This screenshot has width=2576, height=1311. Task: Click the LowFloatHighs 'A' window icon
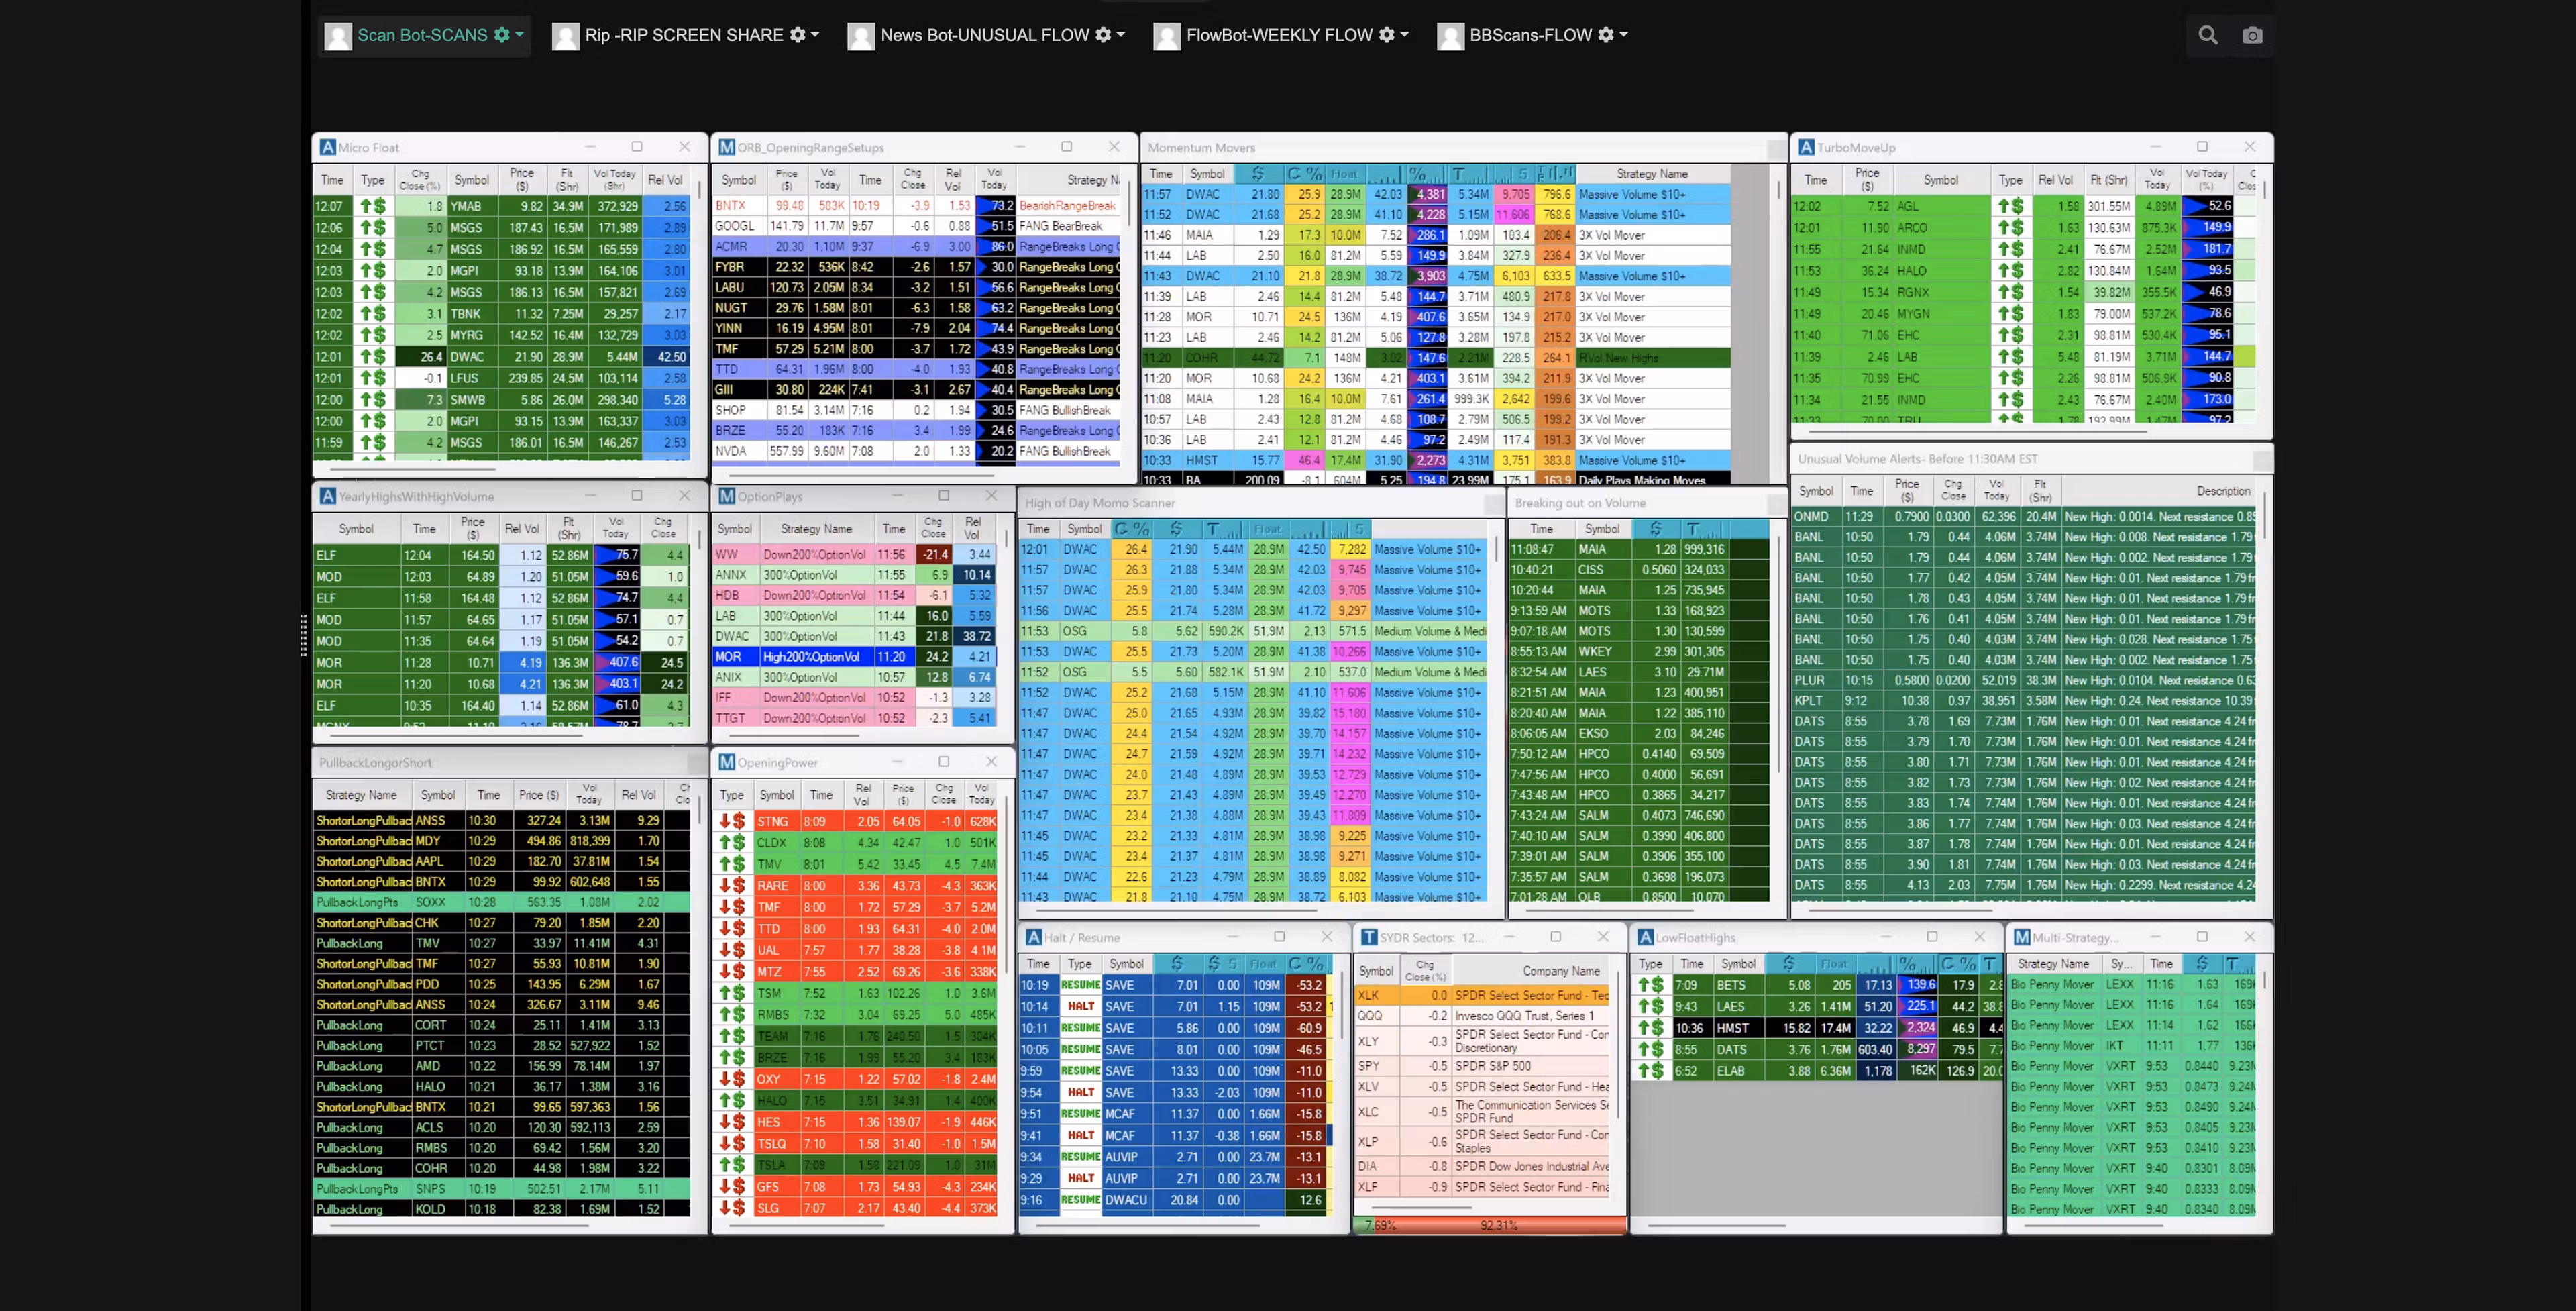[1645, 937]
